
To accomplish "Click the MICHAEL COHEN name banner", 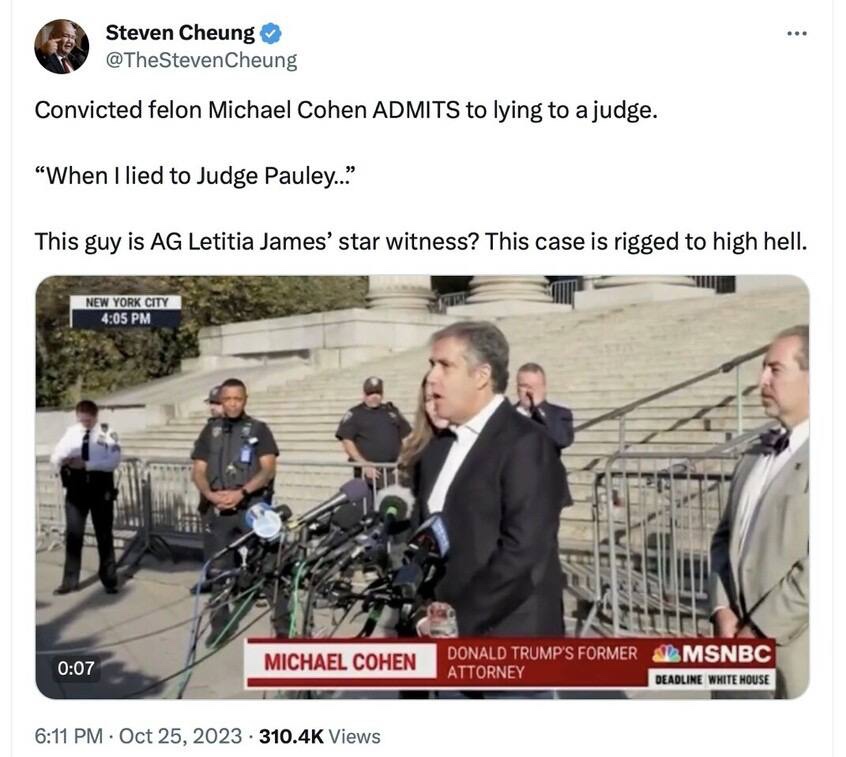I will pyautogui.click(x=340, y=662).
